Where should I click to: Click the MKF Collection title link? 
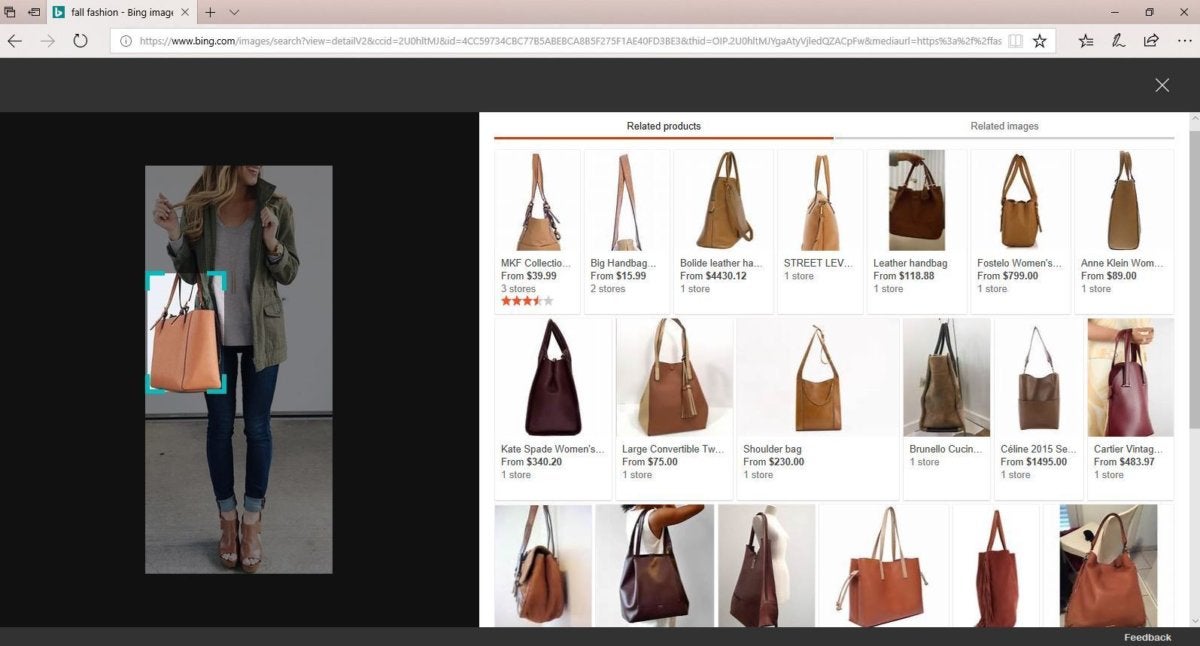536,263
